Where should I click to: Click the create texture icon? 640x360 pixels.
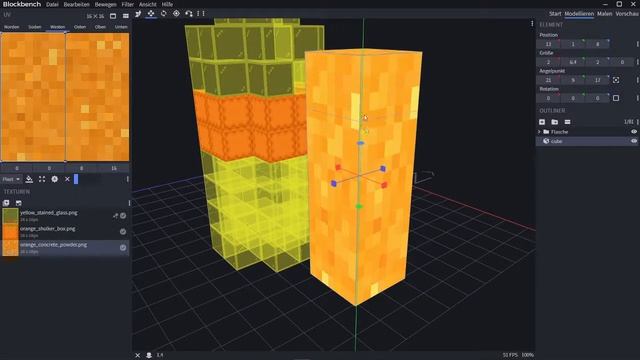18,203
